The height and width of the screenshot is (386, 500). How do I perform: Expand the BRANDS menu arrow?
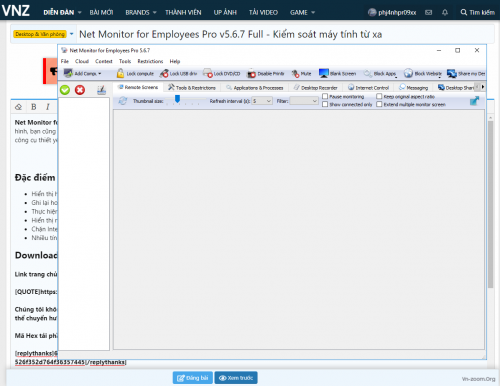click(155, 12)
